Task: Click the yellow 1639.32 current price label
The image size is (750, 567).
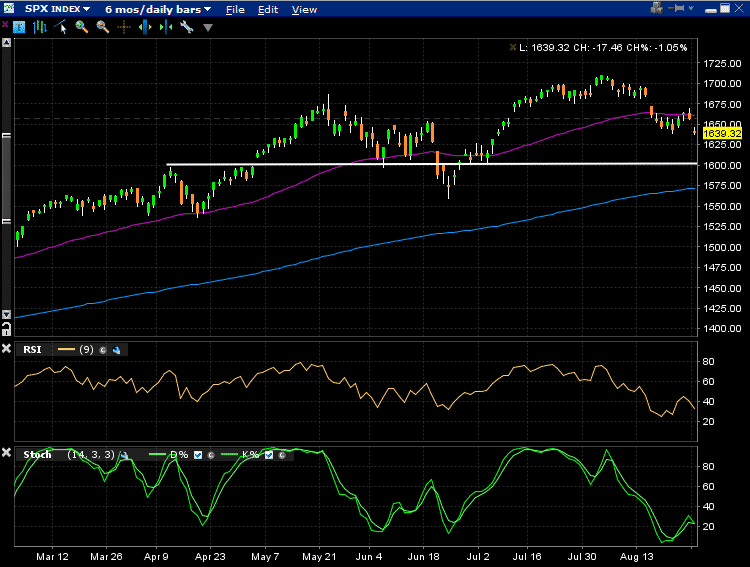Action: (722, 133)
